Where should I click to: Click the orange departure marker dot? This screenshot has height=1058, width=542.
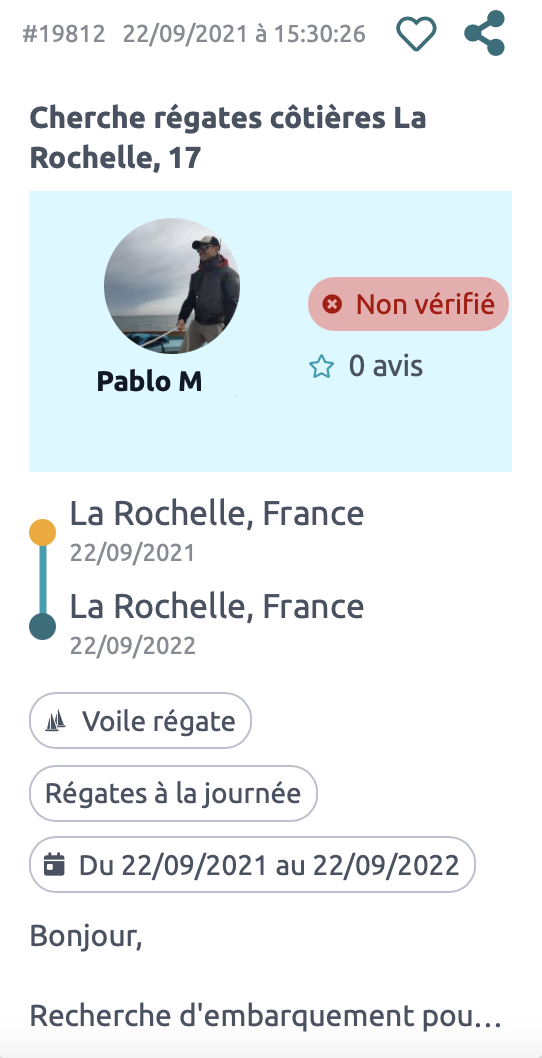click(43, 532)
